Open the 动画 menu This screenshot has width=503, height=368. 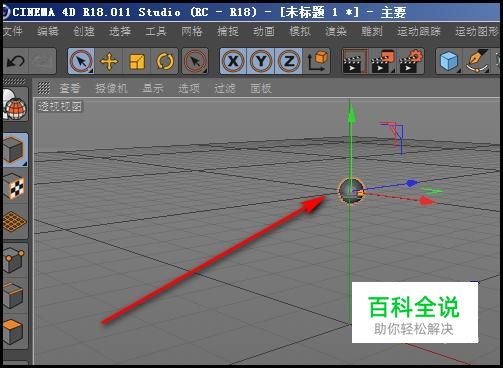pyautogui.click(x=264, y=32)
